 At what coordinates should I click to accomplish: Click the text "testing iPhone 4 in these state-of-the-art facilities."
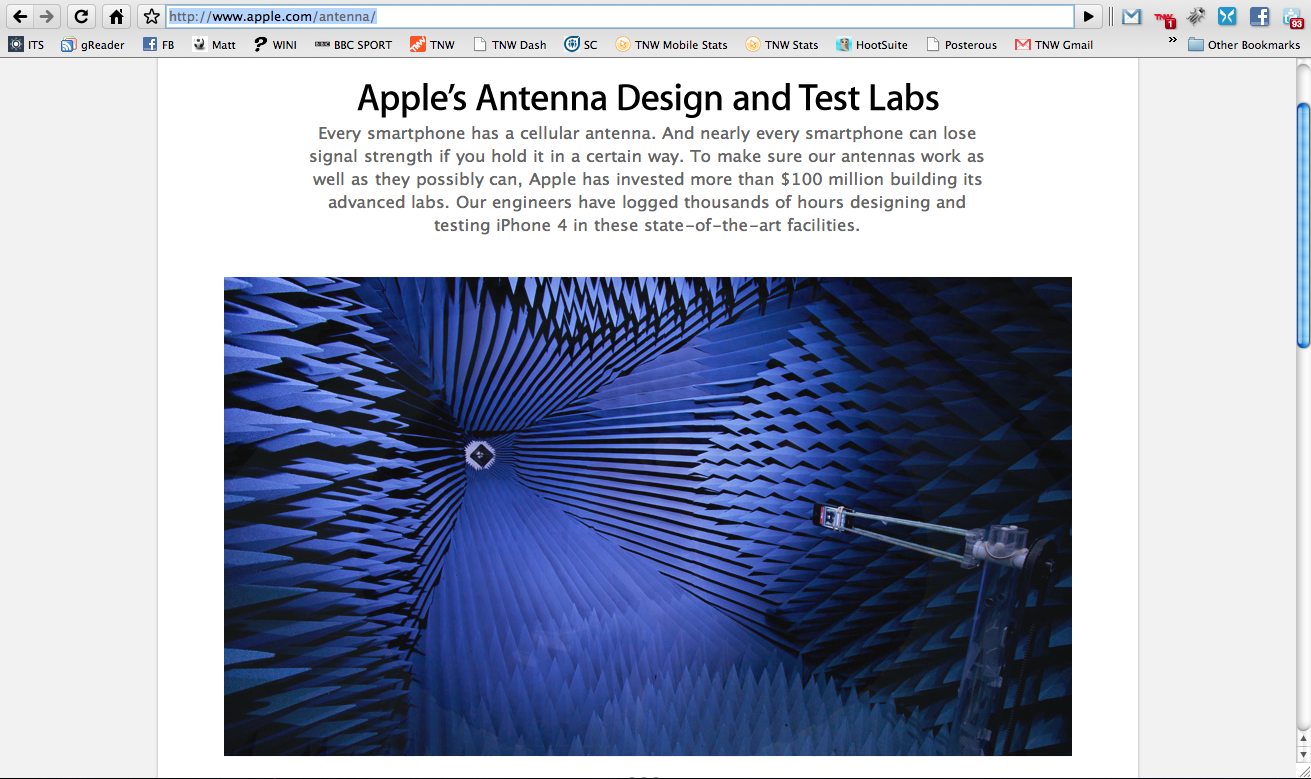pyautogui.click(x=647, y=225)
